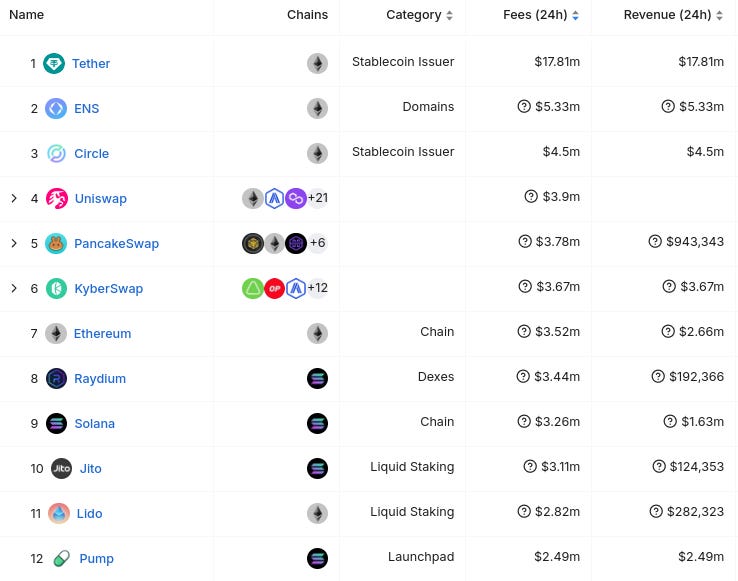The width and height of the screenshot is (738, 581).
Task: Click Tether fees value $17.81m
Action: pyautogui.click(x=557, y=62)
